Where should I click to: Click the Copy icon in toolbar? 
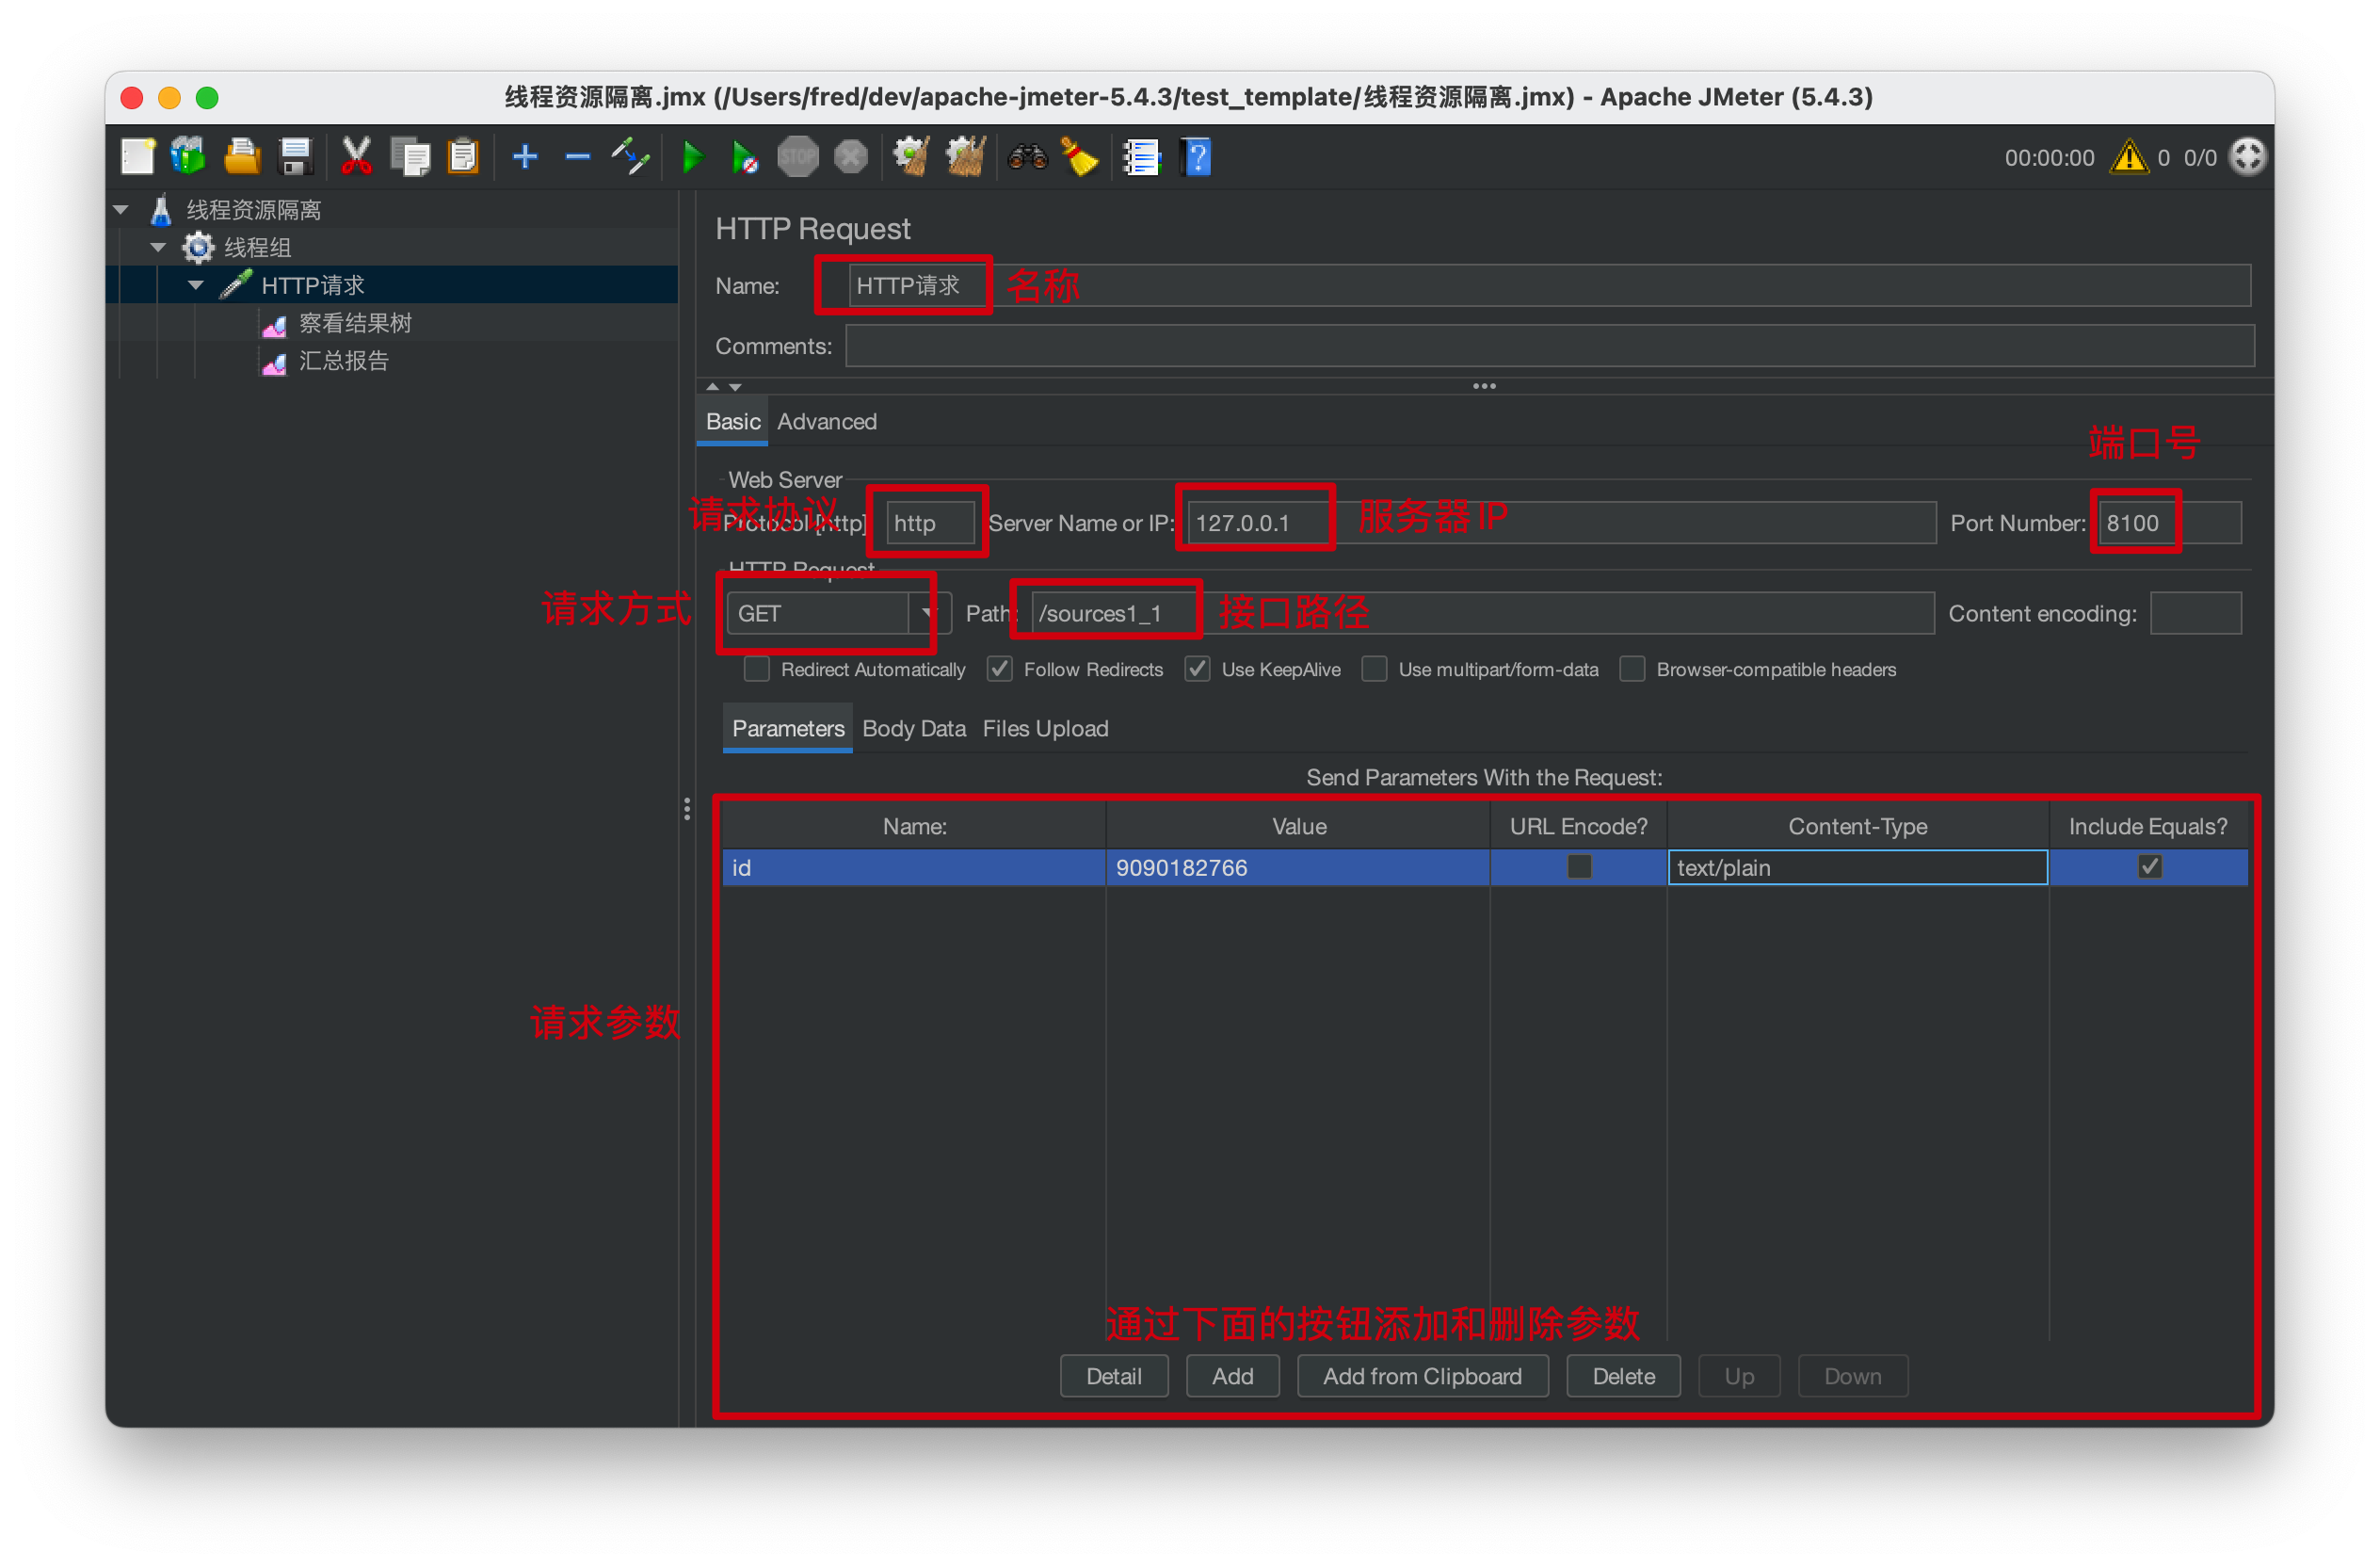click(410, 157)
